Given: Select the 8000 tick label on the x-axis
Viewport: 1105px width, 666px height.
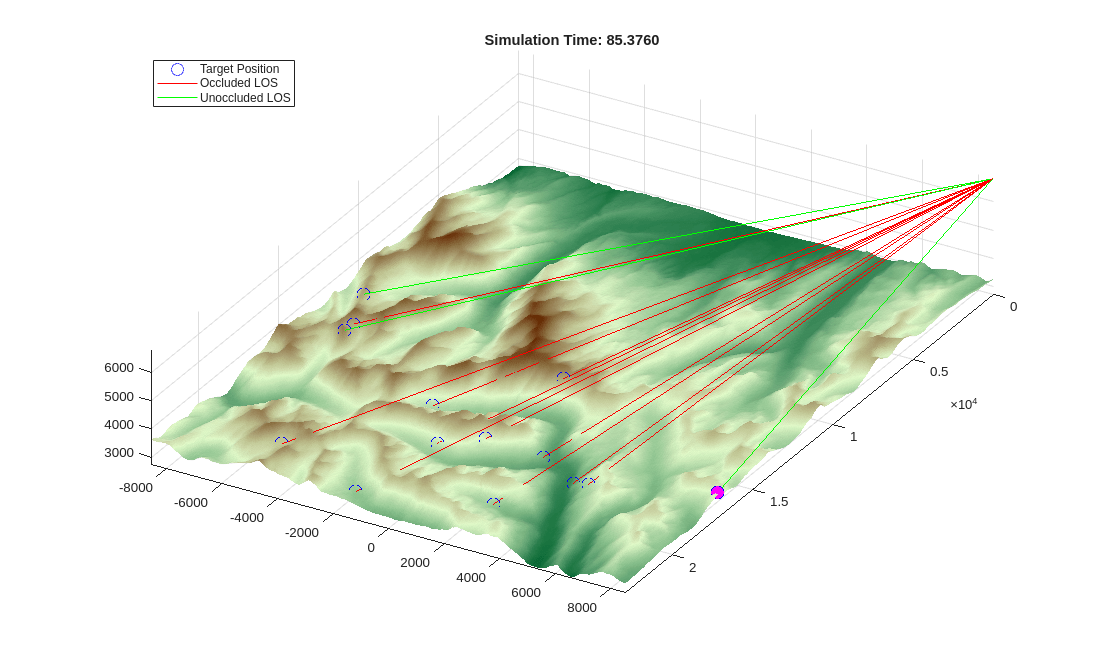Looking at the screenshot, I should (x=583, y=608).
